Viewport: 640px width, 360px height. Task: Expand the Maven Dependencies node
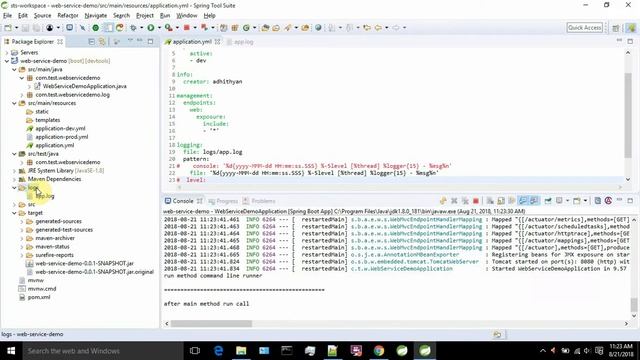(14, 179)
